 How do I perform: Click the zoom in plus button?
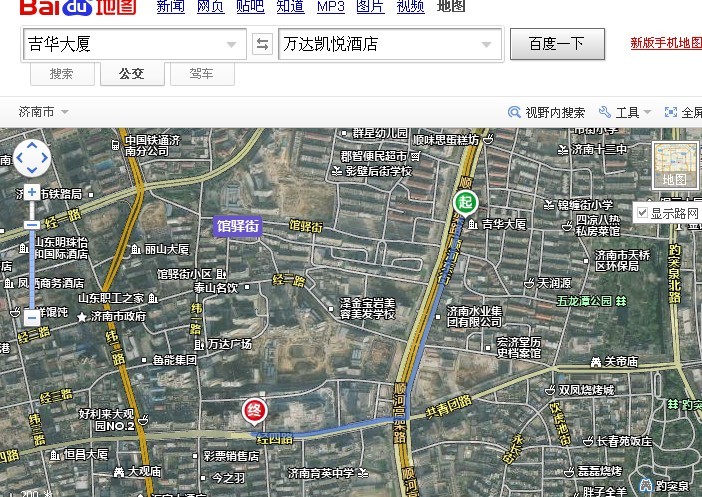(32, 192)
